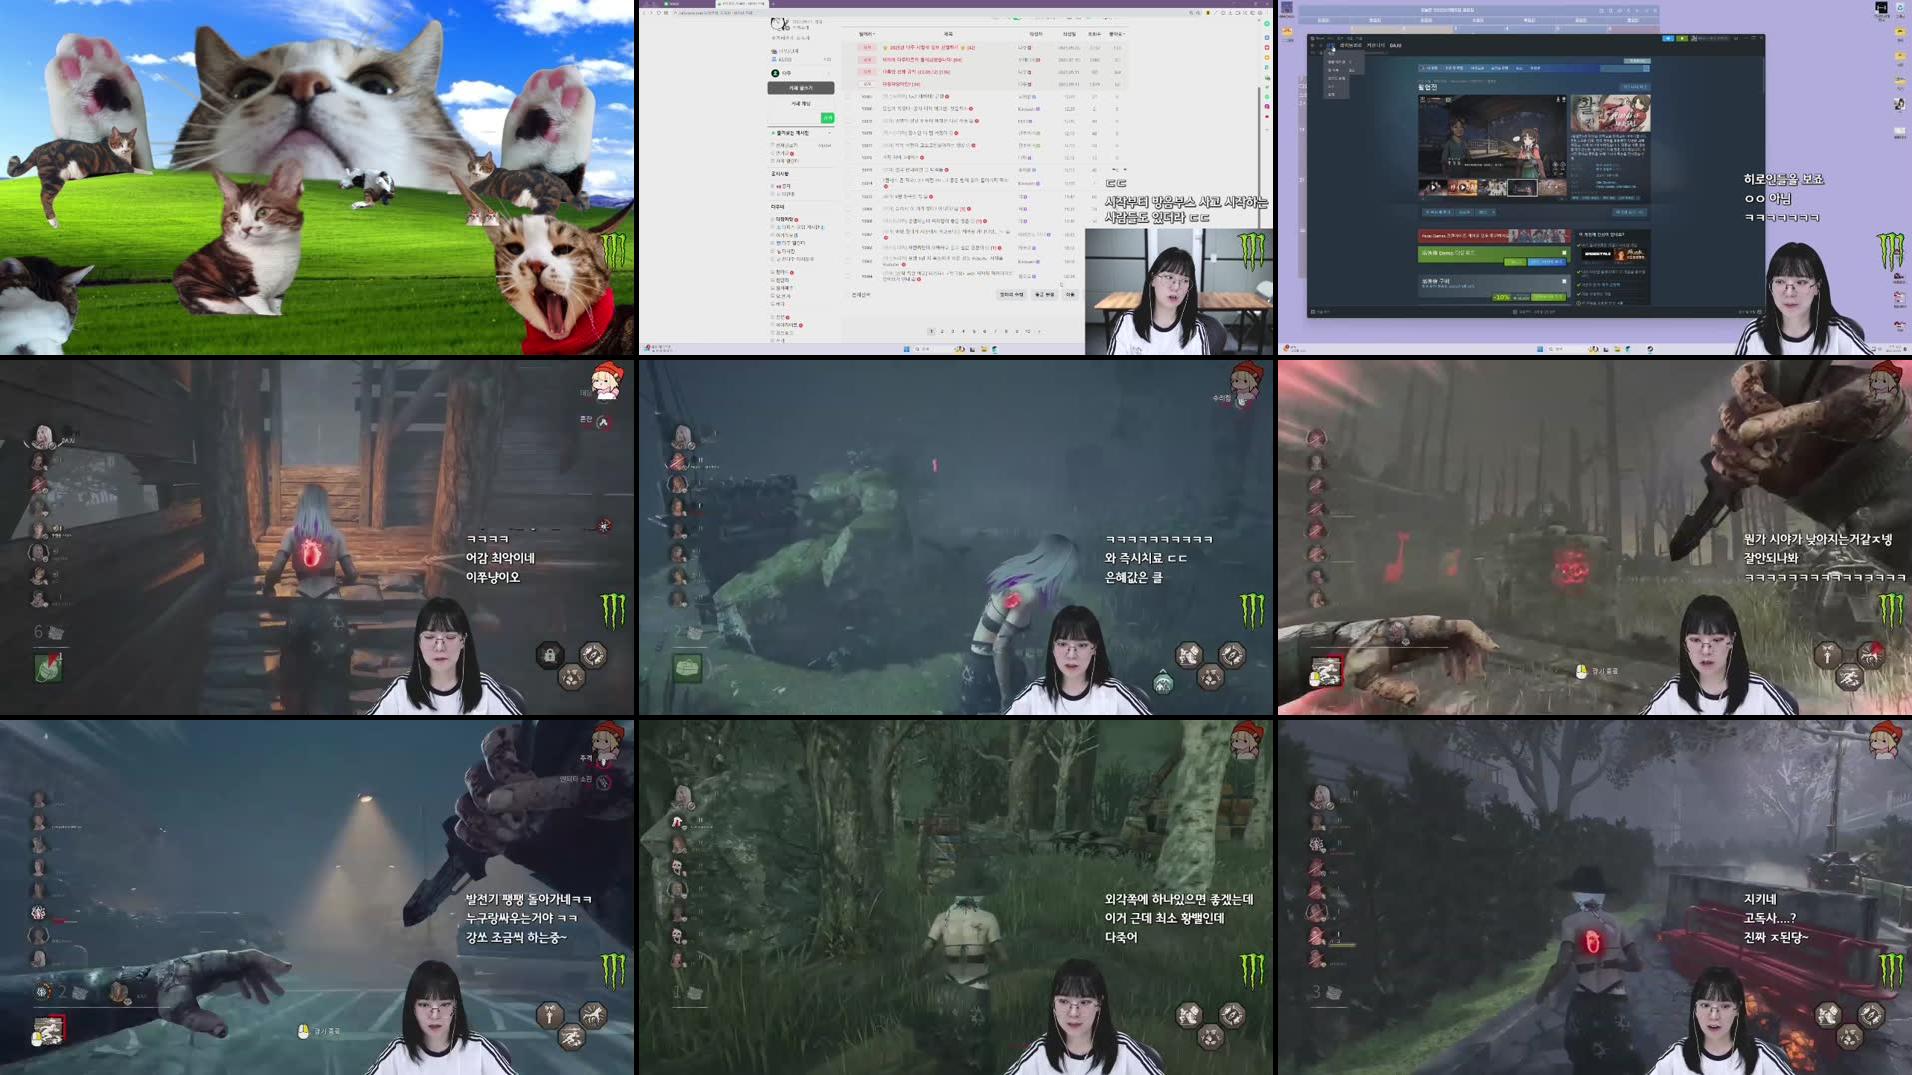Viewport: 1912px width, 1075px height.
Task: Click the chibi avatar in red car frame
Action: tap(1885, 741)
